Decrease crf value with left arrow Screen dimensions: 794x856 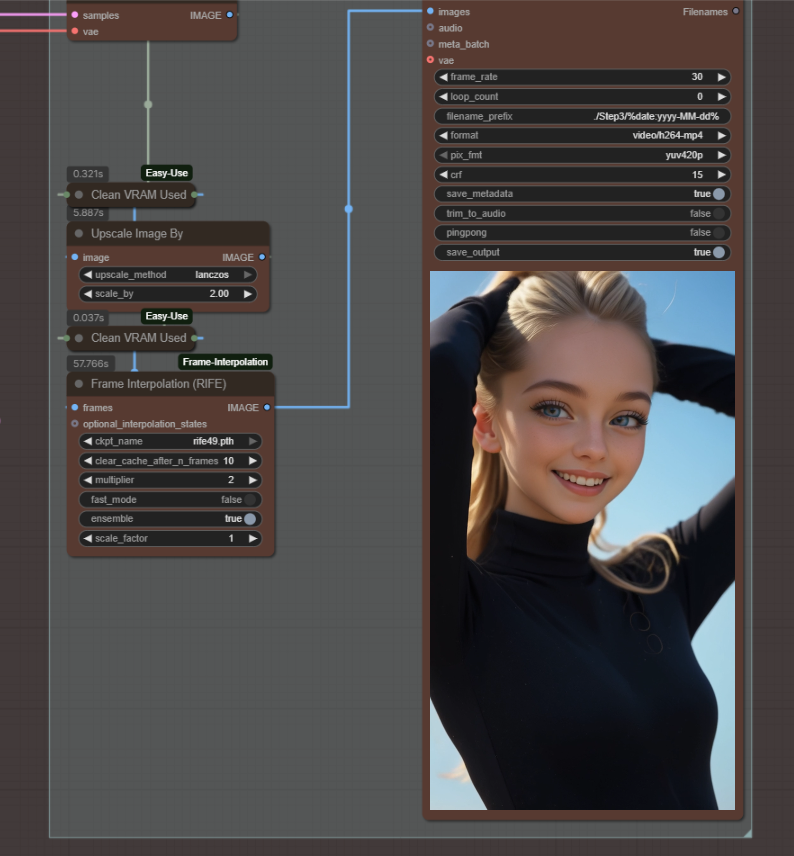(443, 175)
